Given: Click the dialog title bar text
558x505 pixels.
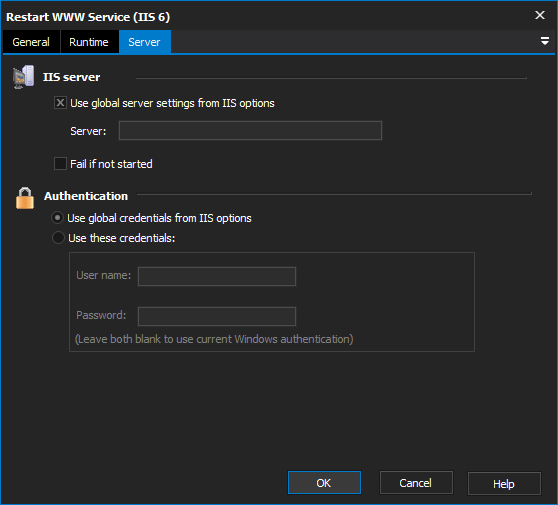Looking at the screenshot, I should tap(88, 17).
